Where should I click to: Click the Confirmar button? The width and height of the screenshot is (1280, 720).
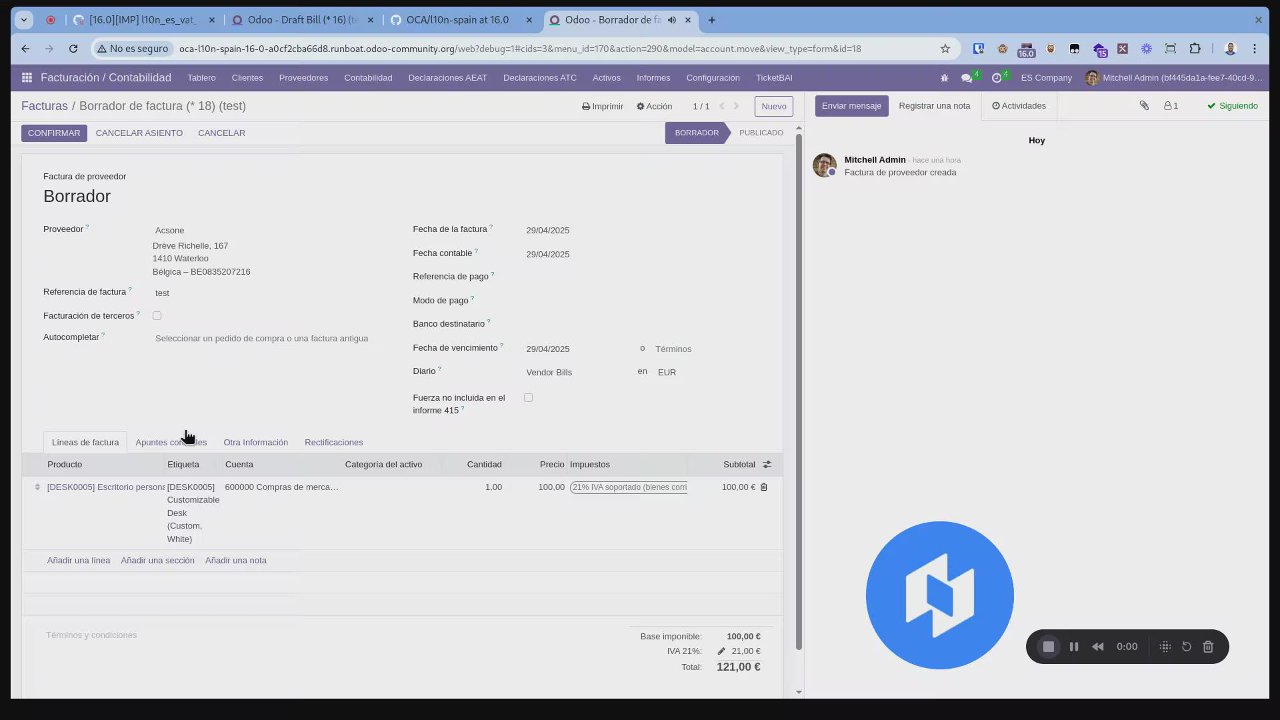(54, 133)
